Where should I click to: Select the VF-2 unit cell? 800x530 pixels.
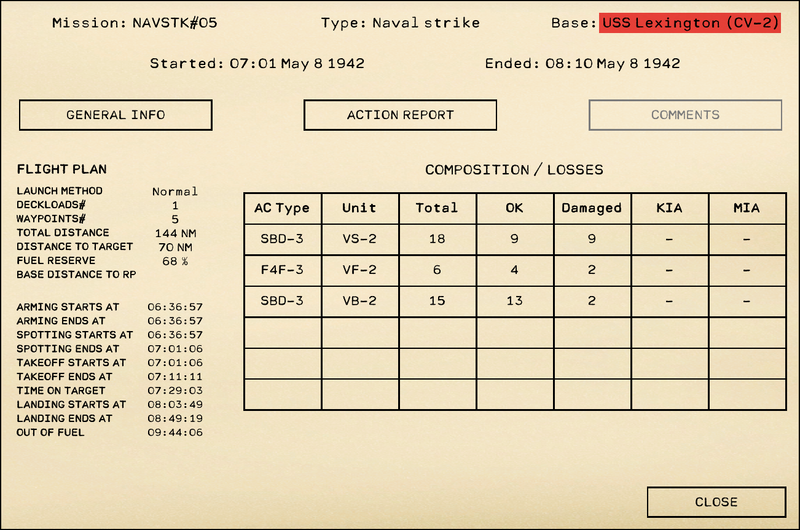click(x=360, y=270)
